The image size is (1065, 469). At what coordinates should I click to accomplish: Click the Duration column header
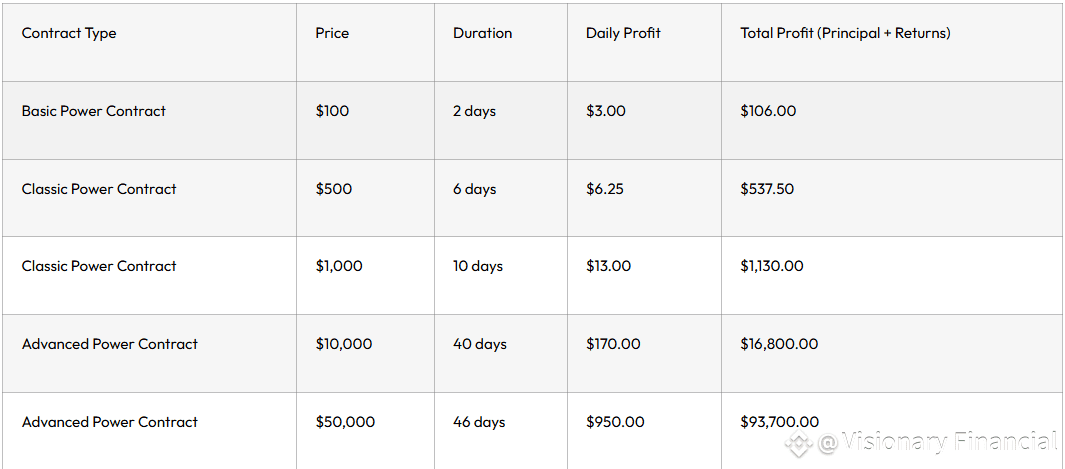[482, 33]
